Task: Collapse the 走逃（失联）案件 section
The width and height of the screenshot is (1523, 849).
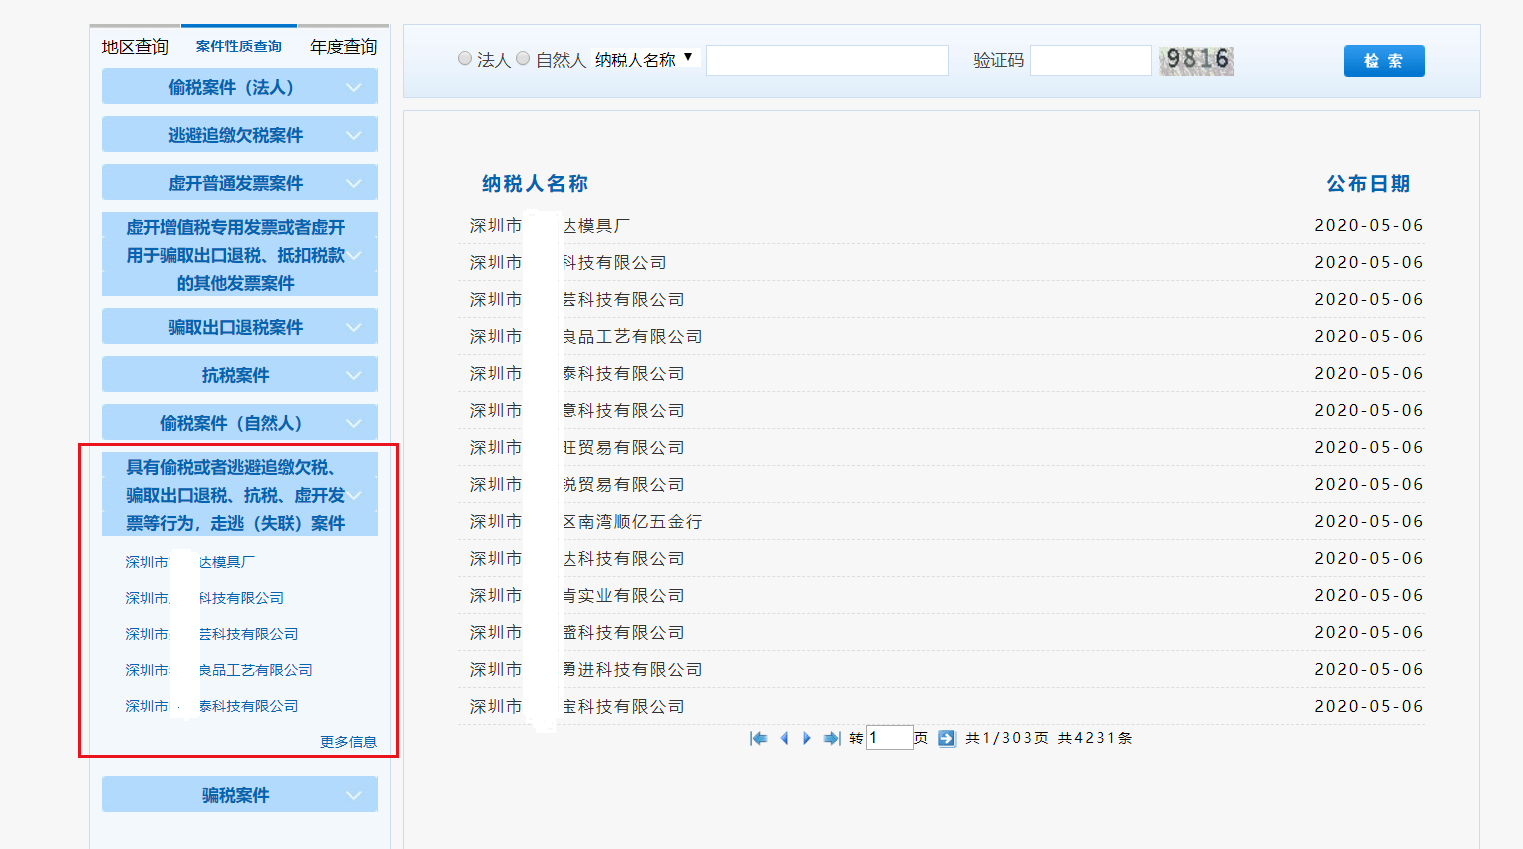Action: tap(240, 495)
